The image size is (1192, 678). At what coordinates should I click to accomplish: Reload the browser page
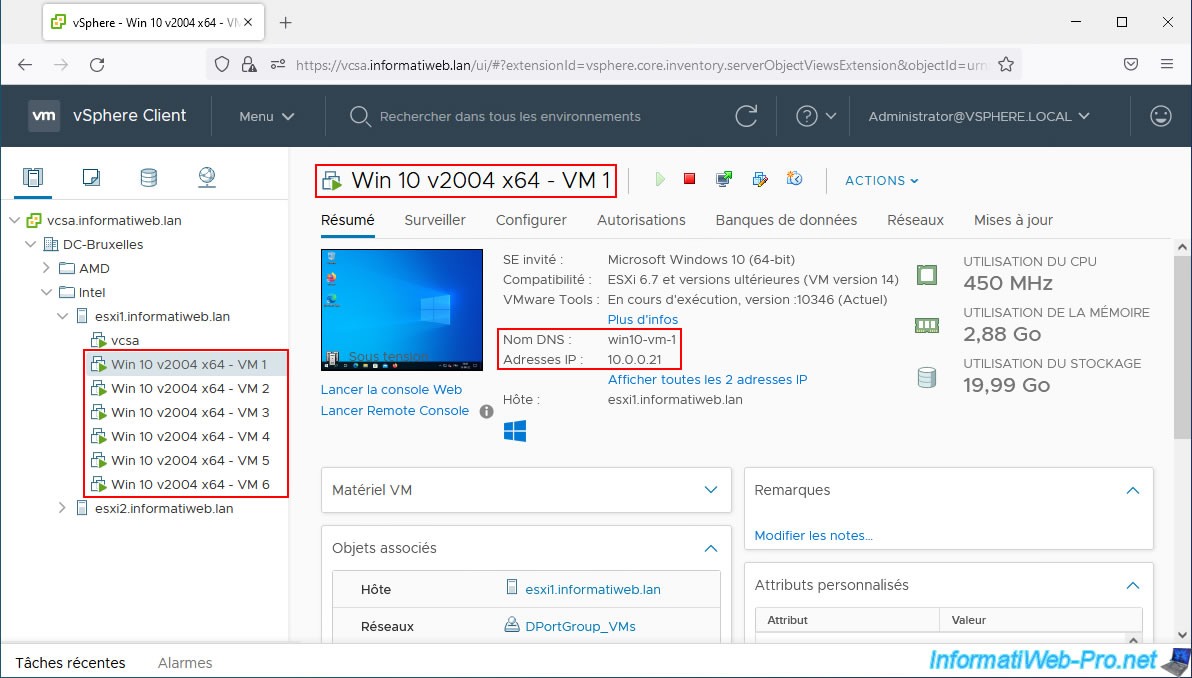(97, 65)
